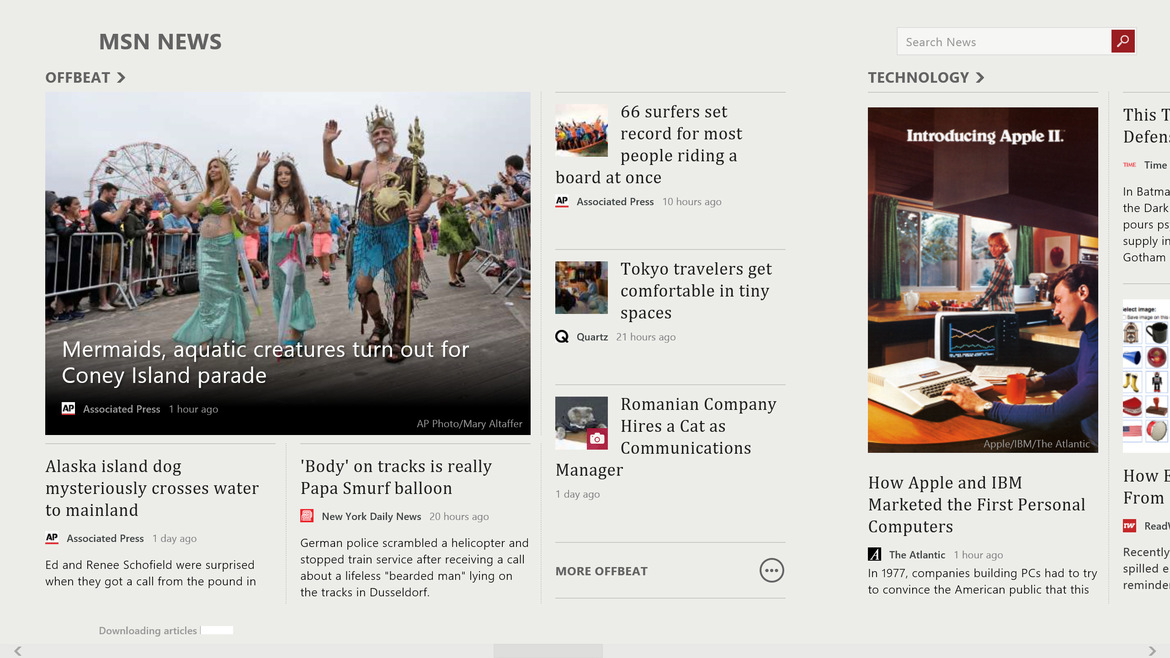Open Tokyo travelers get comfortable headline
The image size is (1170, 658).
[695, 291]
